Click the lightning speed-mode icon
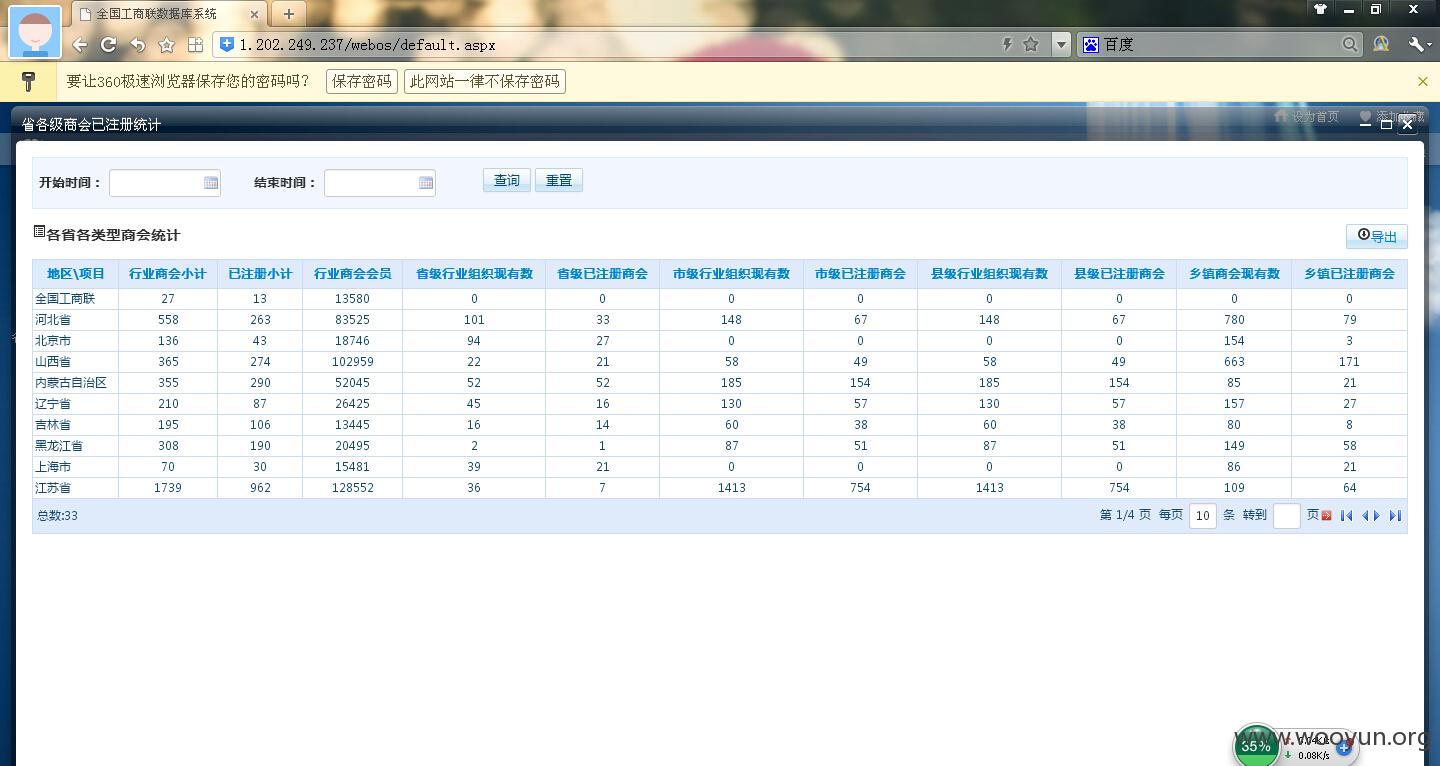The image size is (1440, 766). pyautogui.click(x=1007, y=44)
